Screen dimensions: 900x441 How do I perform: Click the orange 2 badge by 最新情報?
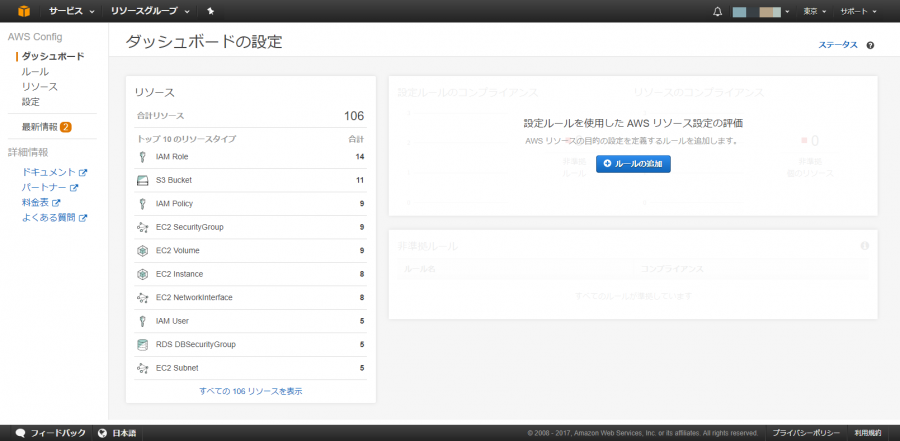pyautogui.click(x=65, y=127)
